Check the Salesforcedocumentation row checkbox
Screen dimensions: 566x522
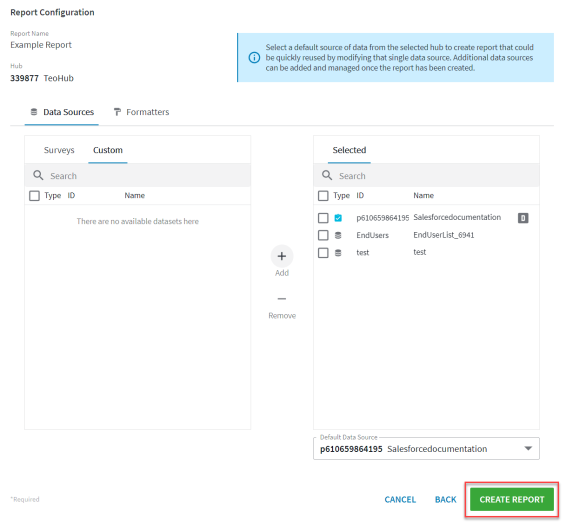click(323, 218)
